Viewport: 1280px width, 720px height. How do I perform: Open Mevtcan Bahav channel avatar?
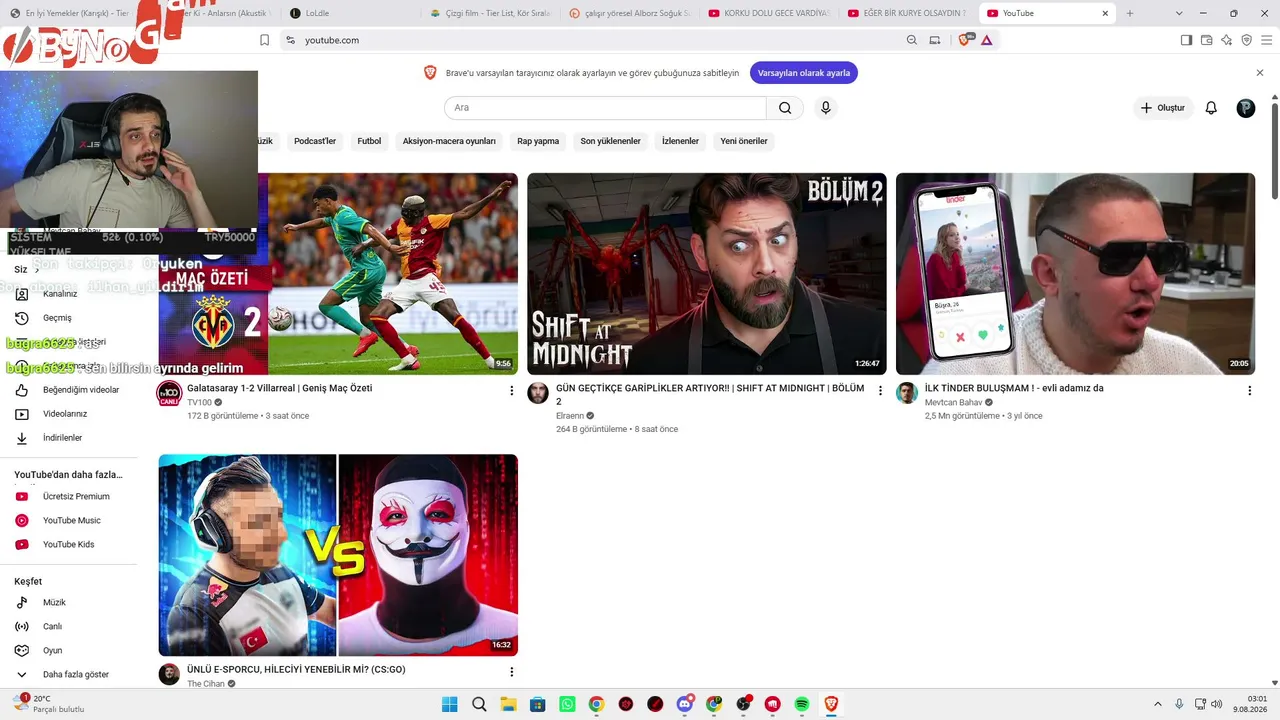pos(907,393)
